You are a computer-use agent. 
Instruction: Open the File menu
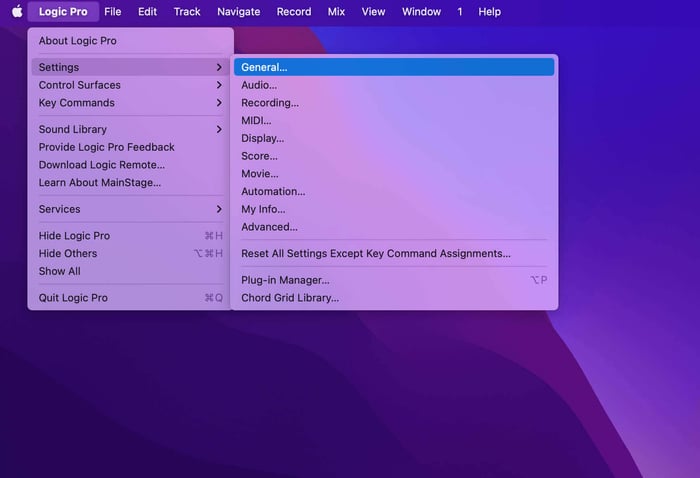[112, 12]
